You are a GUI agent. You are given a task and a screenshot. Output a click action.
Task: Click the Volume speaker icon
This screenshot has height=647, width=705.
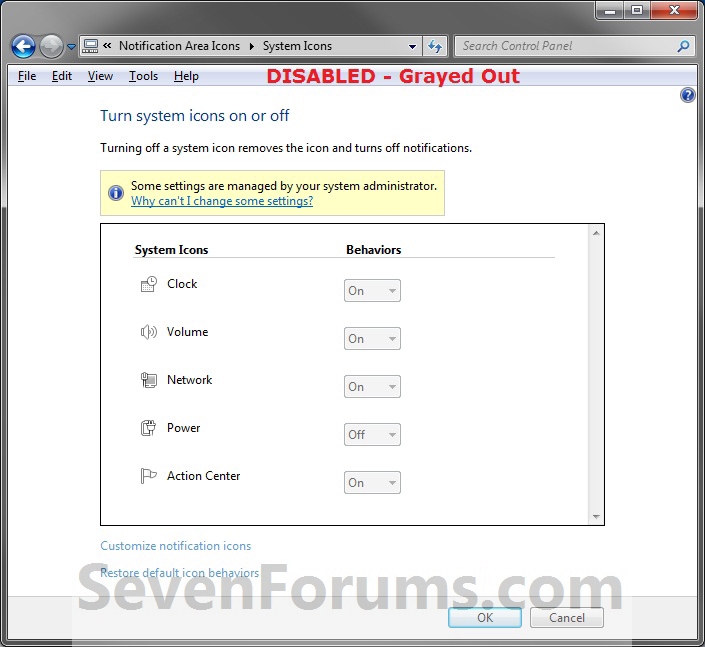(149, 332)
